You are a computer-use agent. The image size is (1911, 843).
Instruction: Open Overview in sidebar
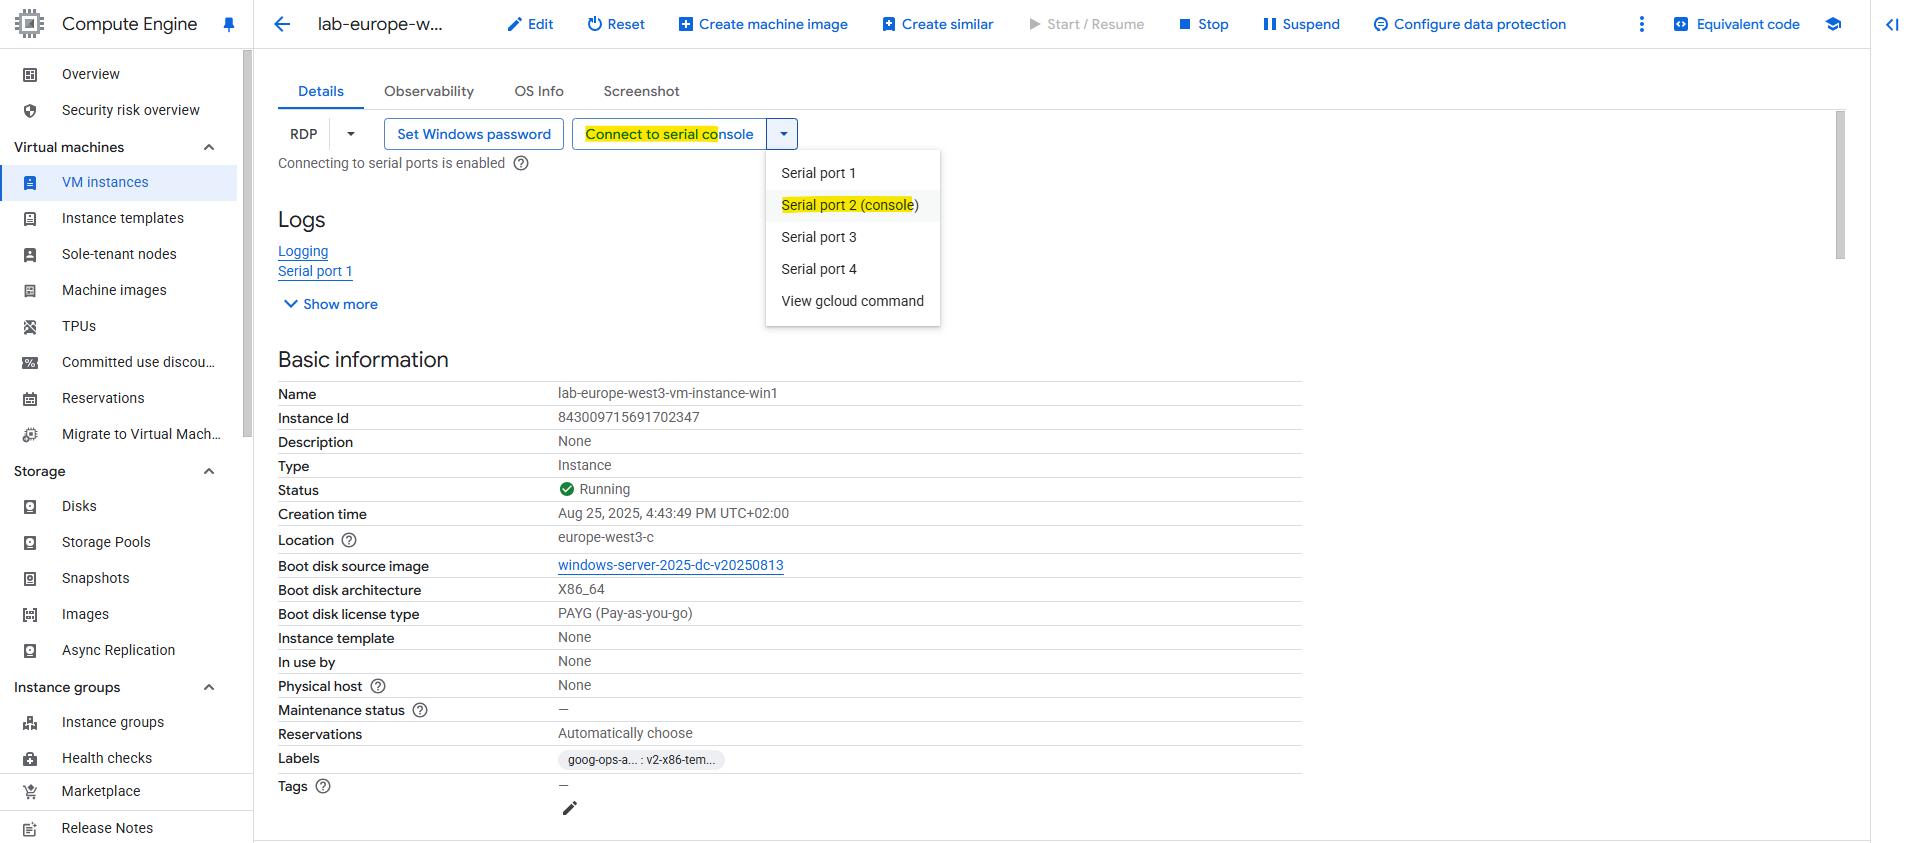[x=118, y=74]
